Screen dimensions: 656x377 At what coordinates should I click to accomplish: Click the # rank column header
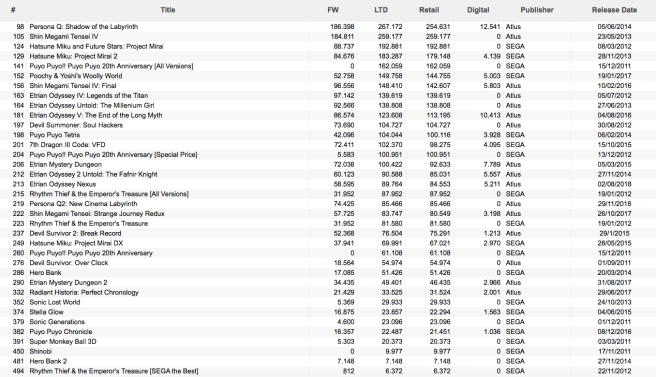pos(13,10)
